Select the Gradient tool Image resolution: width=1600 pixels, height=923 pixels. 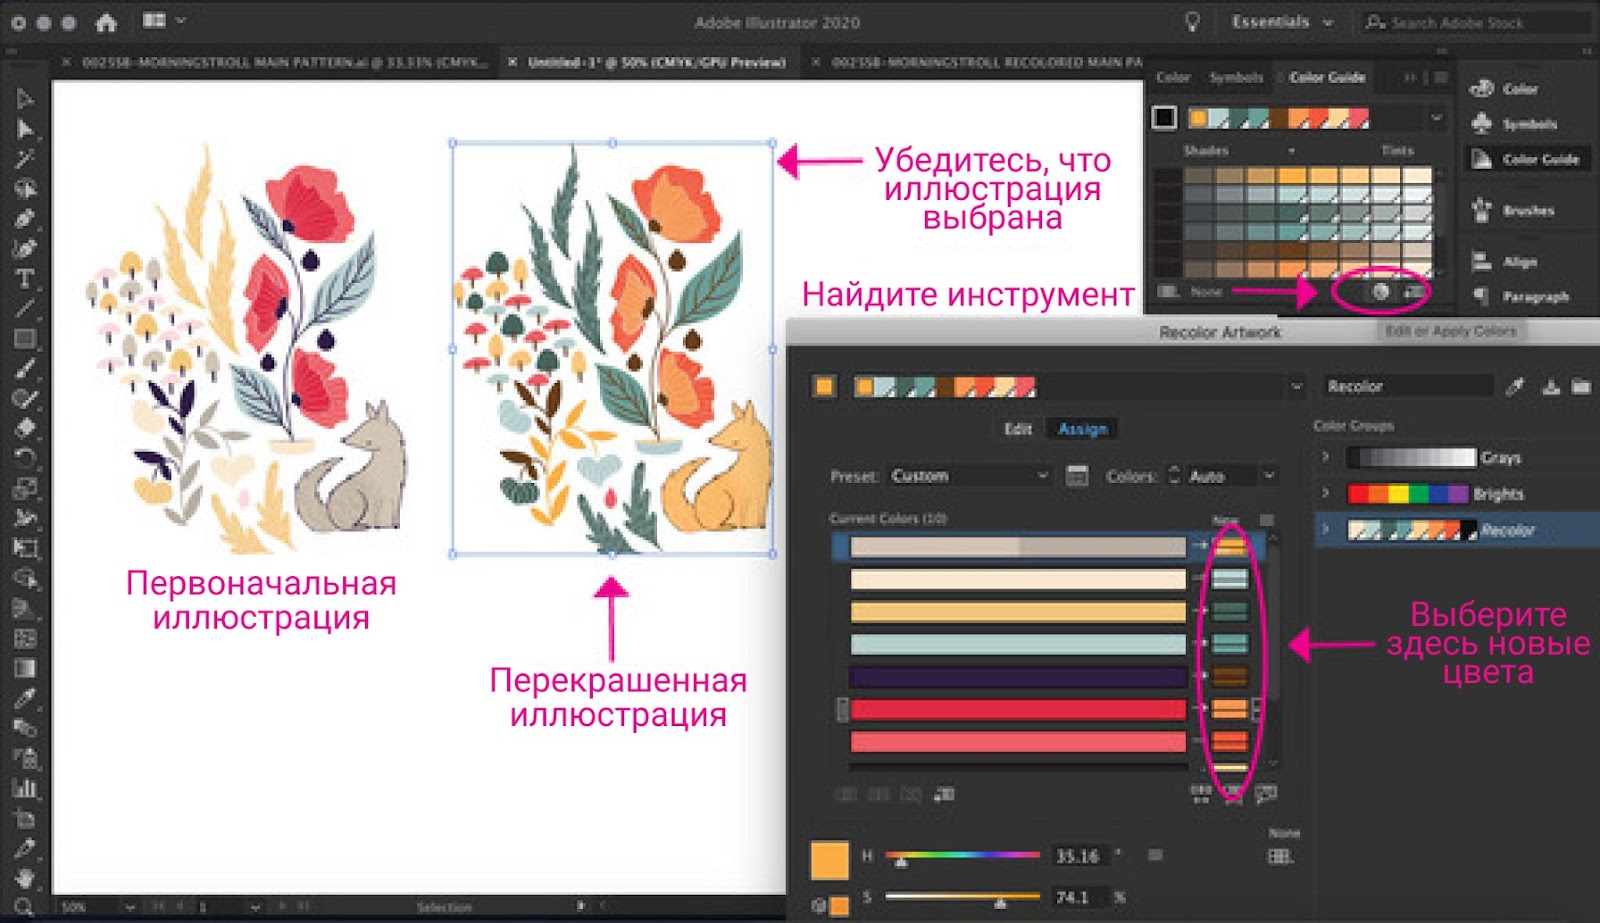click(25, 668)
